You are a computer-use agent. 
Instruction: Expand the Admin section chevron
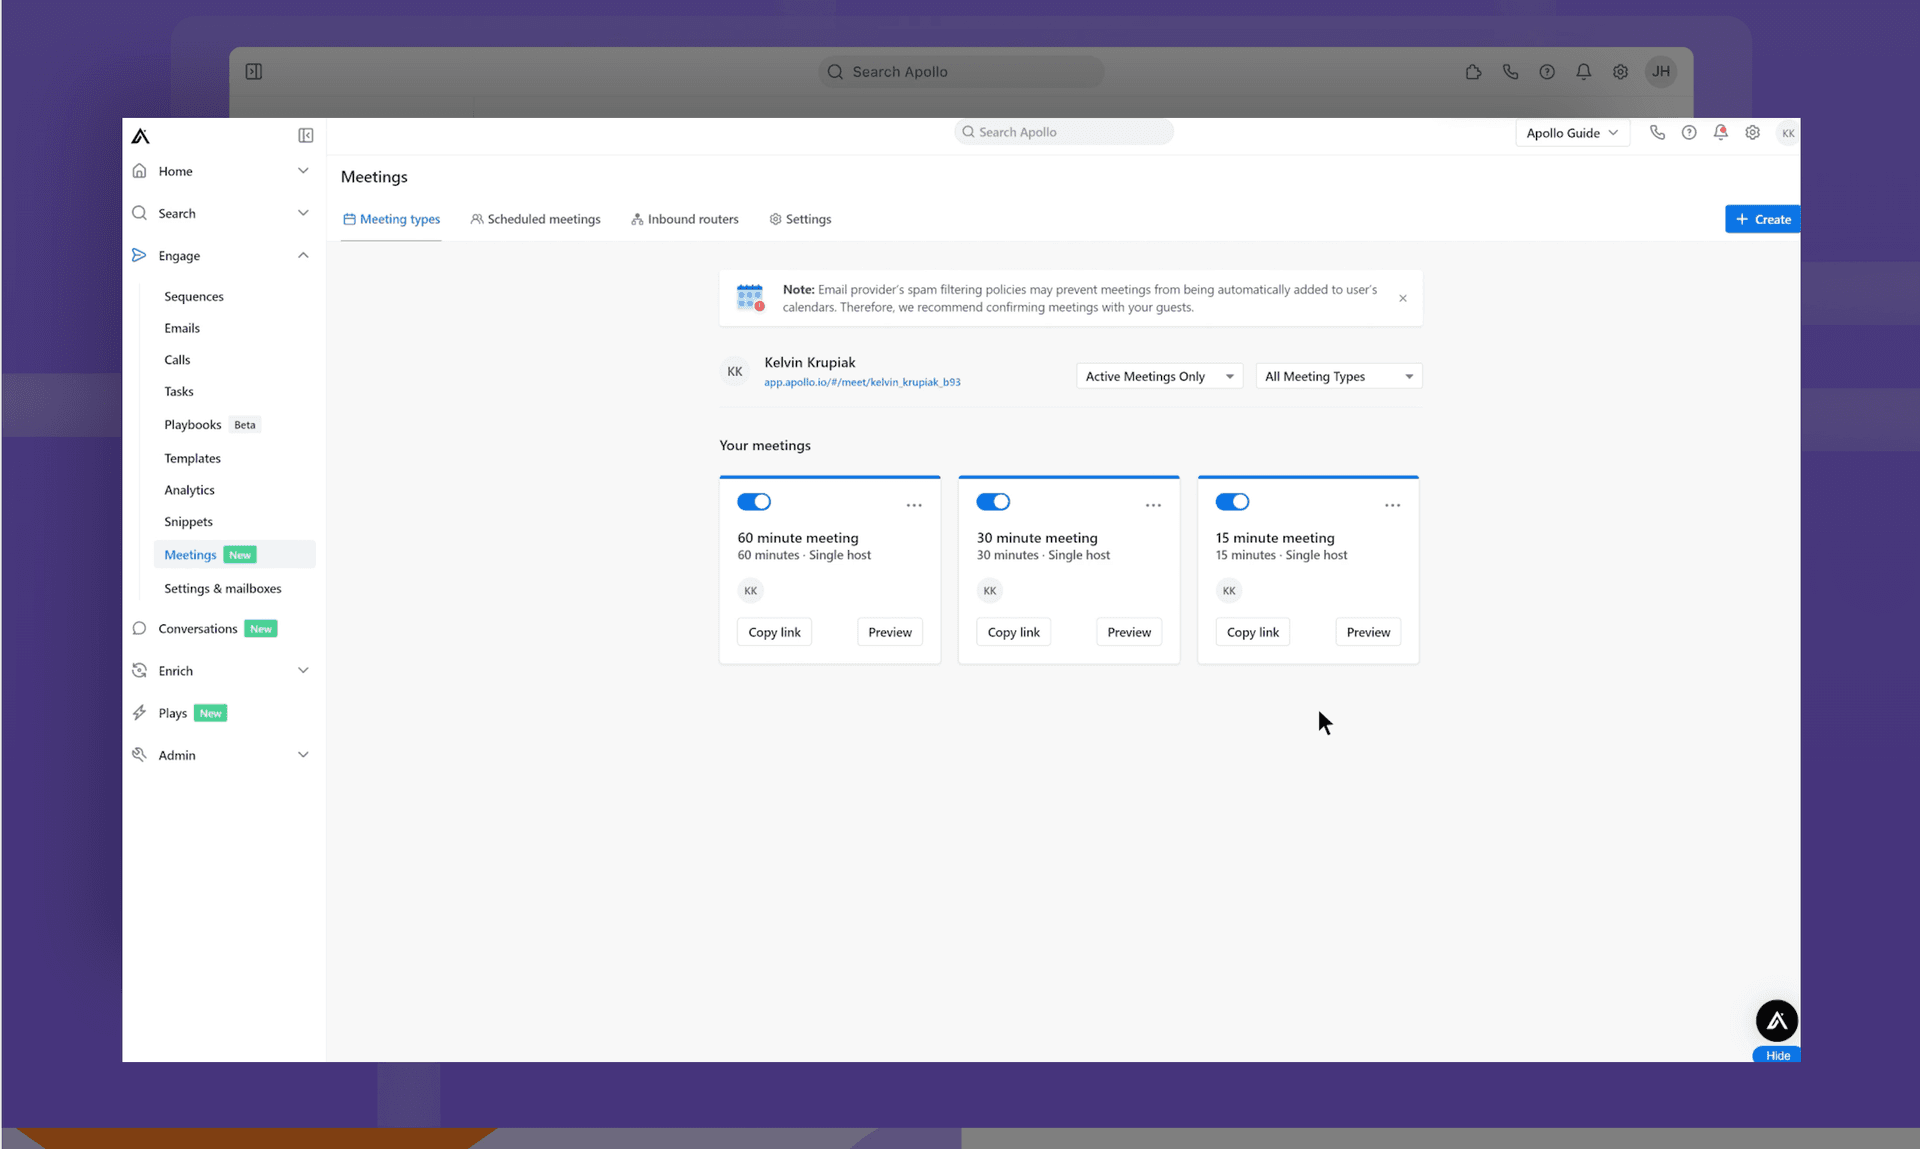(x=303, y=755)
